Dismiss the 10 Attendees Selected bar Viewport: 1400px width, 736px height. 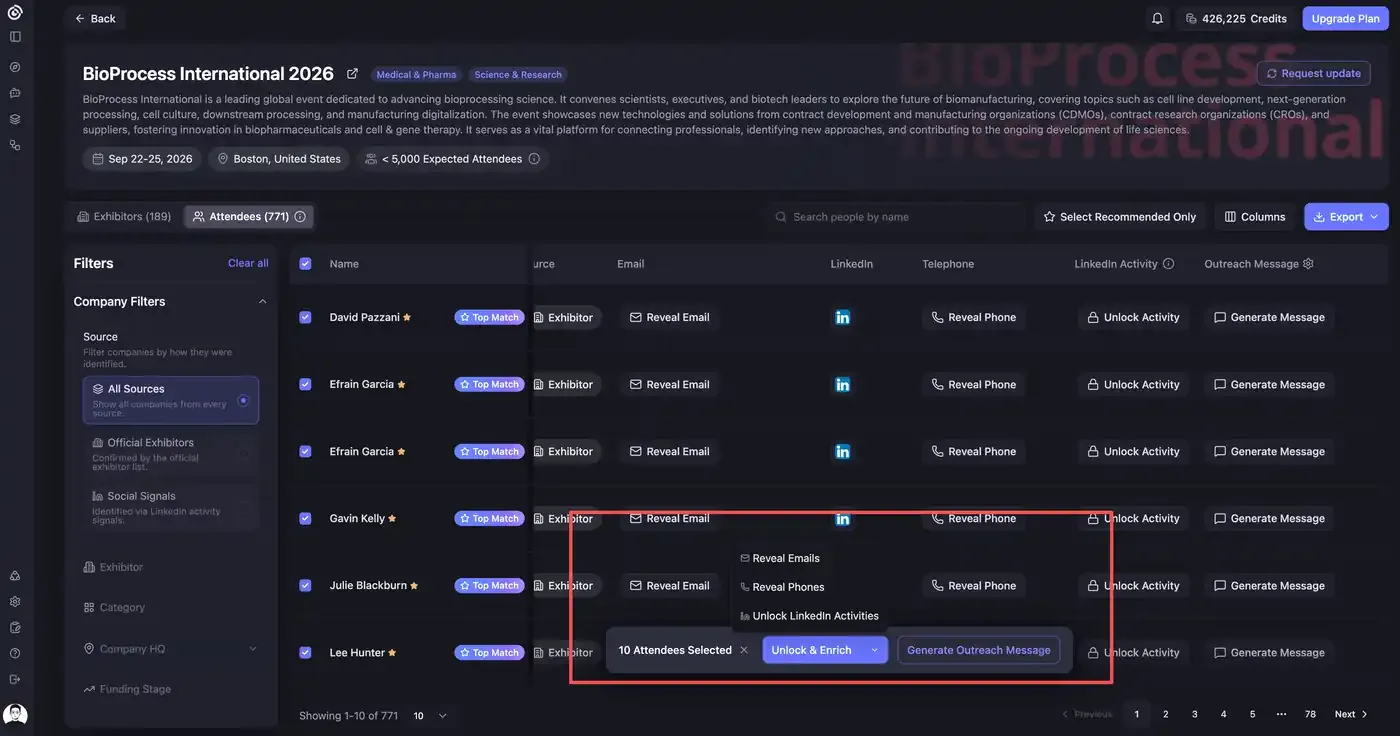click(x=743, y=650)
